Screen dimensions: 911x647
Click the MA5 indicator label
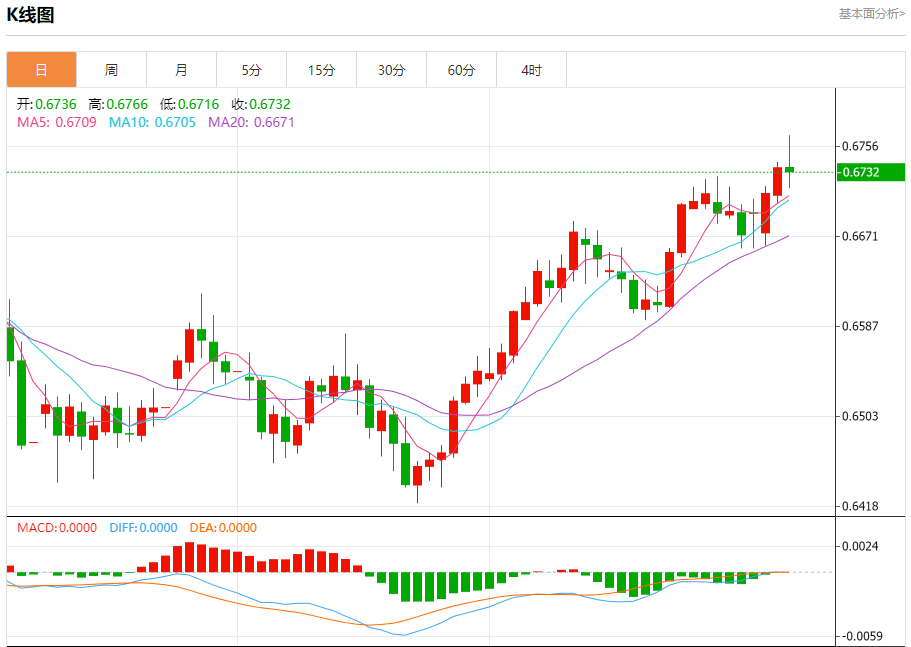(56, 122)
